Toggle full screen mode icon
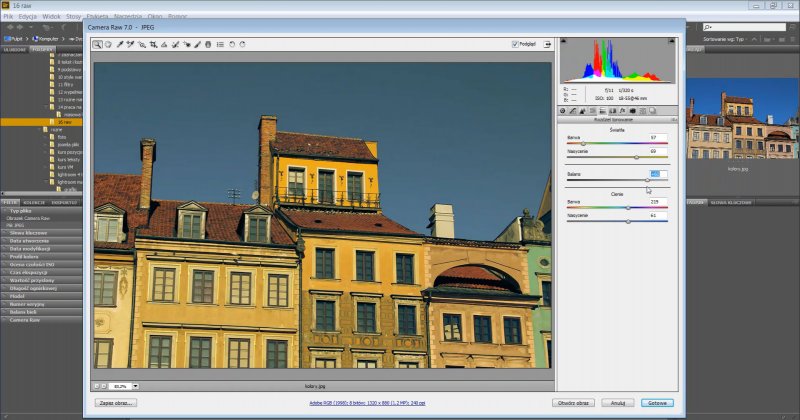The image size is (800, 420). coord(548,44)
